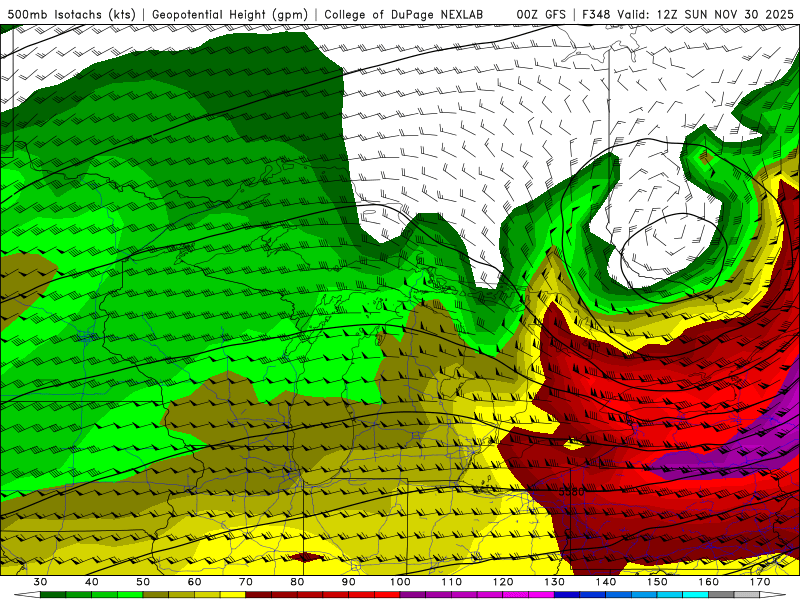Viewport: 800px width, 600px height.
Task: Click the 'F348' forecast hour text
Action: pyautogui.click(x=596, y=15)
